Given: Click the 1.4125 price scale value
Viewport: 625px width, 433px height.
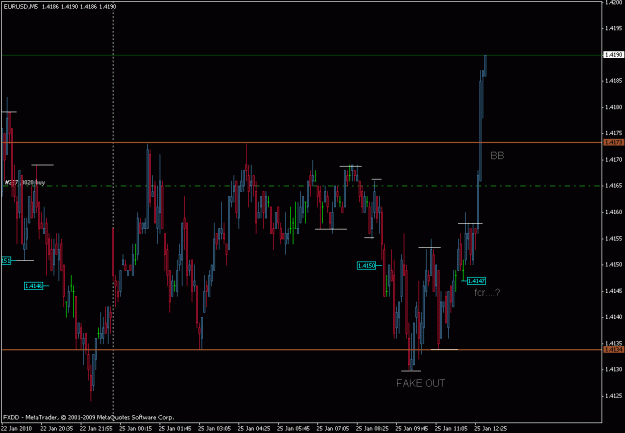Looking at the screenshot, I should (x=613, y=396).
